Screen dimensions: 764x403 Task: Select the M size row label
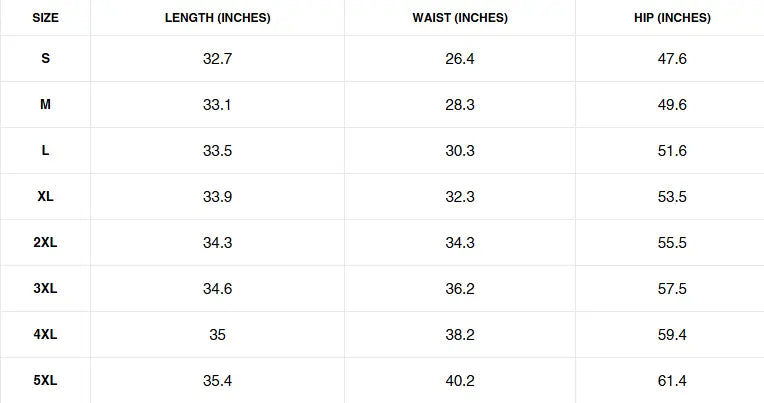pos(45,105)
